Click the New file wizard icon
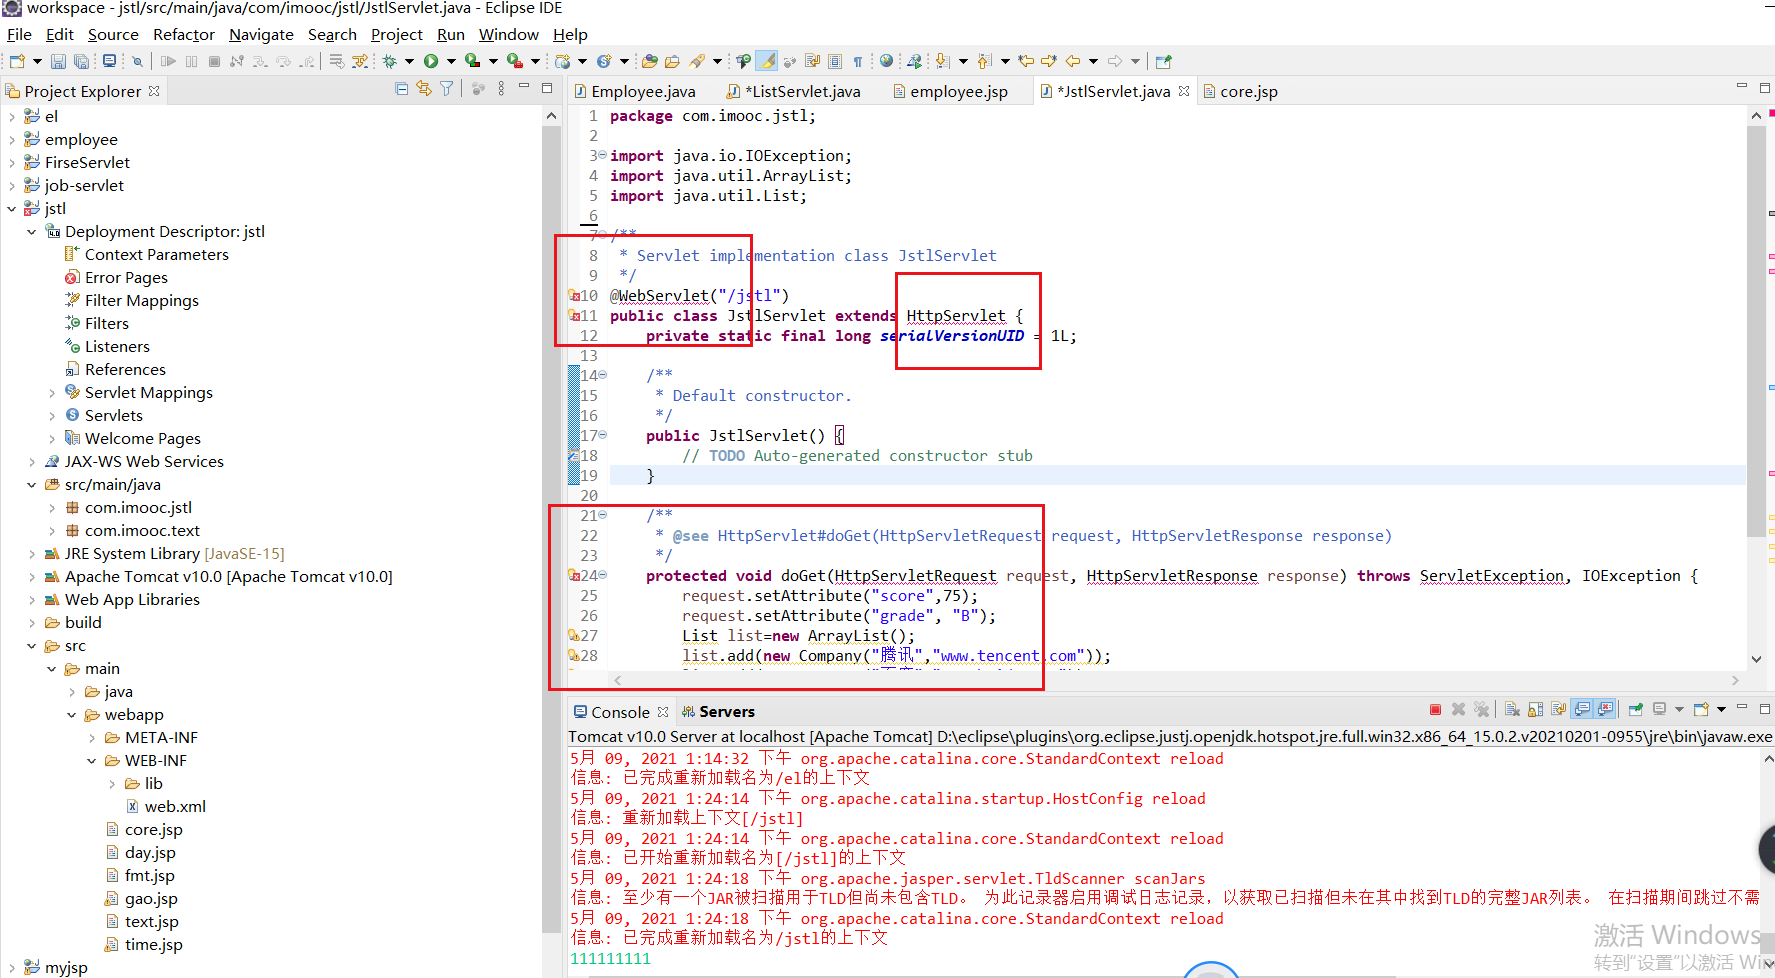This screenshot has width=1775, height=978. [x=17, y=61]
